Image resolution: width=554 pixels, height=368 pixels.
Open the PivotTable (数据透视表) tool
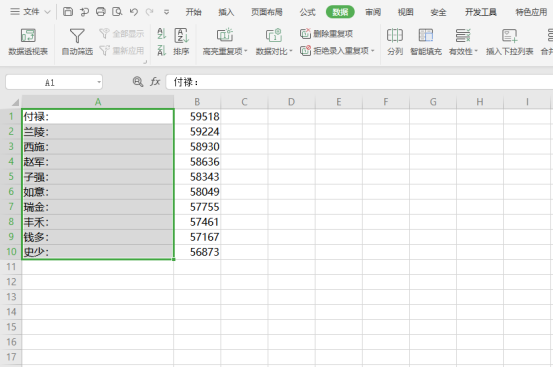(x=28, y=42)
